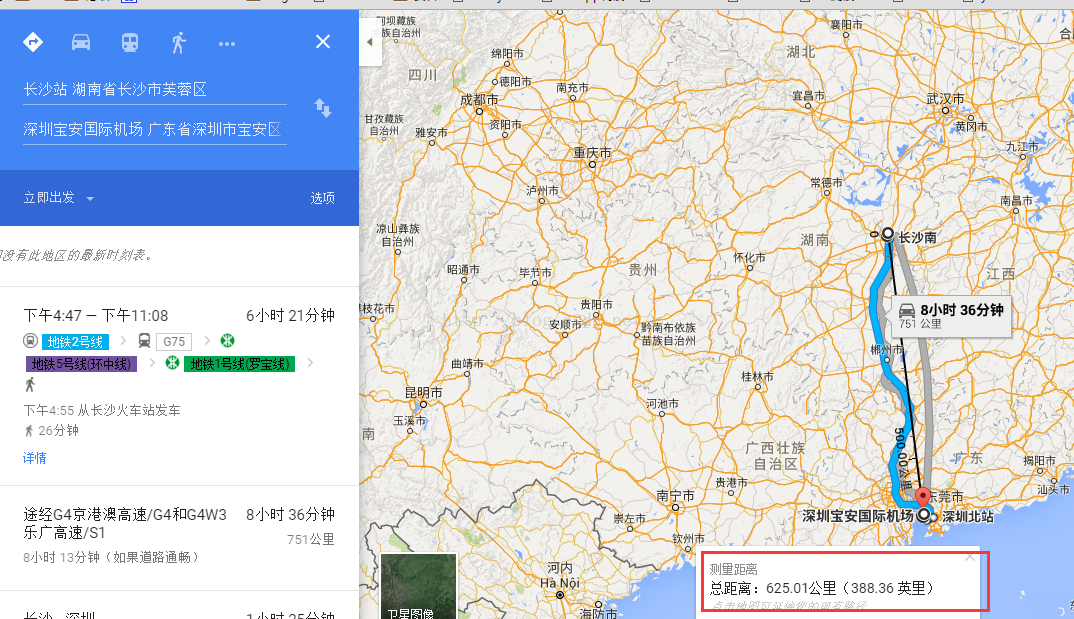This screenshot has height=619, width=1074.
Task: Switch to satellite imagery thumbnail
Action: [419, 586]
